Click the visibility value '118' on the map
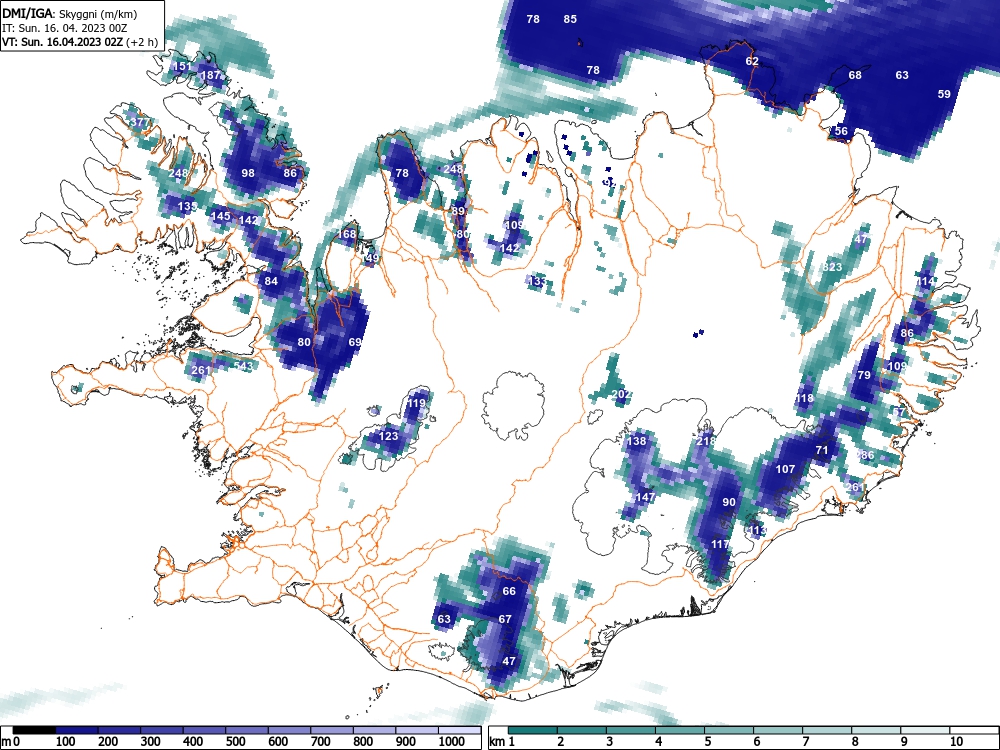This screenshot has width=1000, height=750. (x=804, y=399)
